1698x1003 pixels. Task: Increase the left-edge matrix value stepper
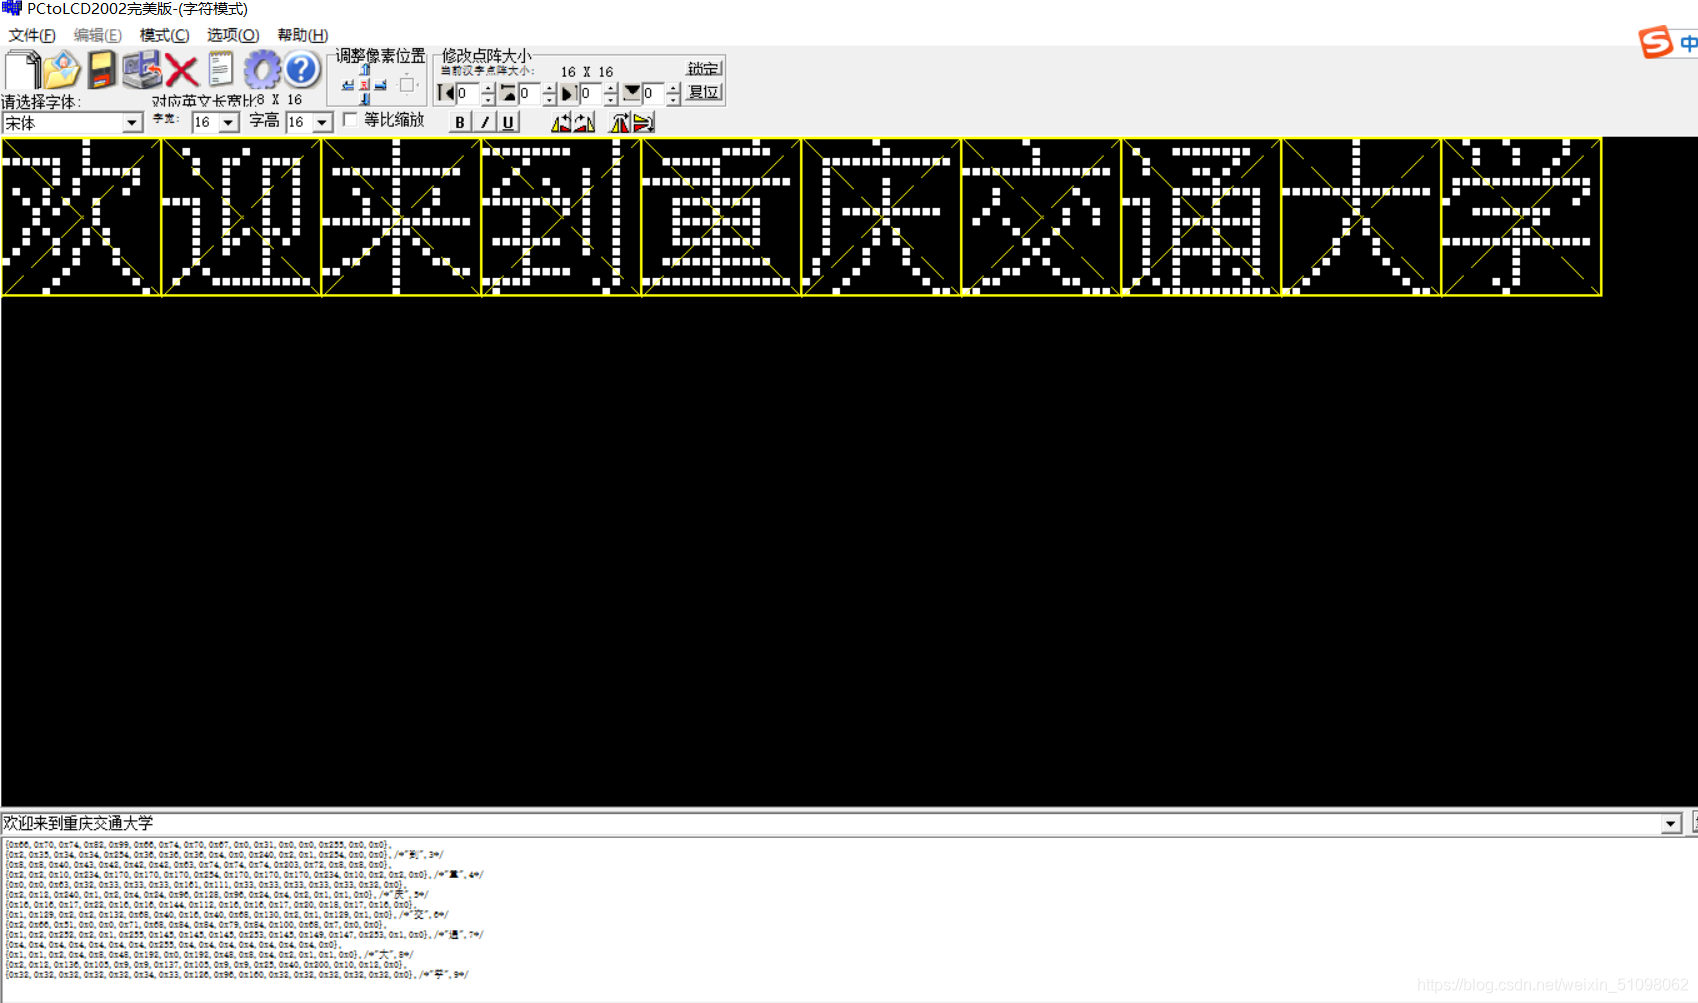click(x=488, y=88)
